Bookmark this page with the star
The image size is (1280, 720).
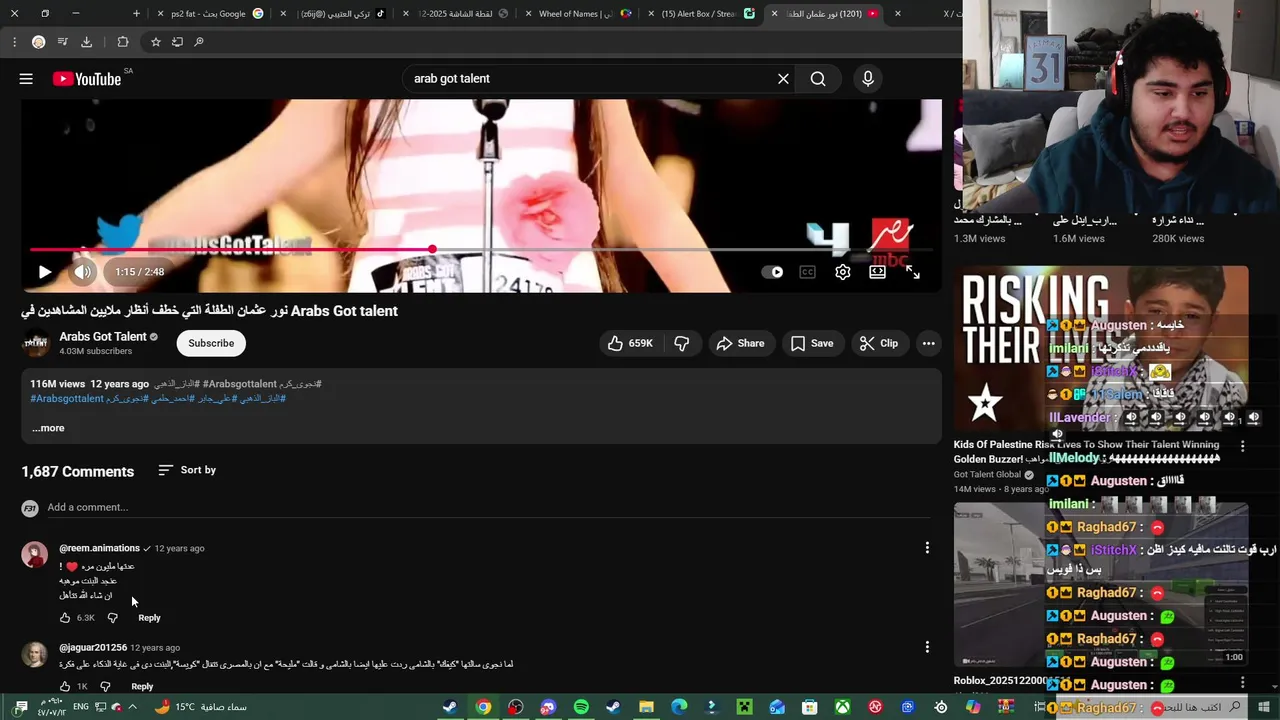tap(156, 42)
